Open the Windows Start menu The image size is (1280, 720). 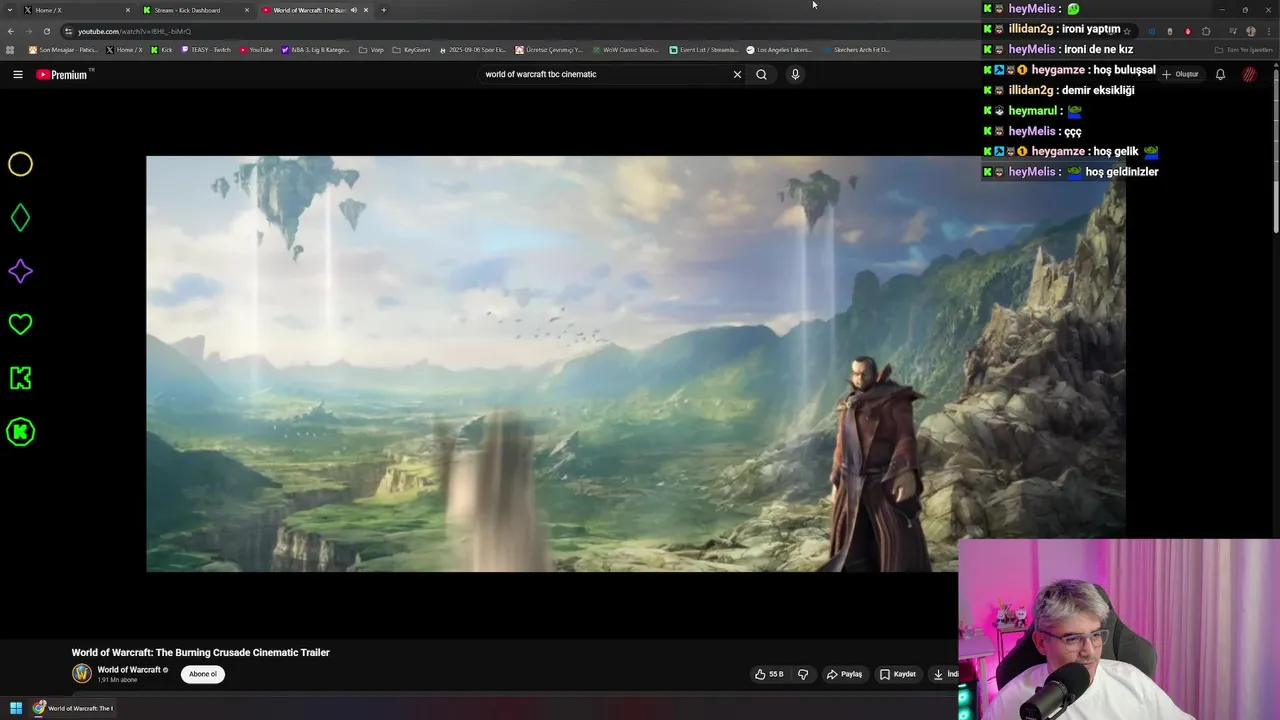[16, 708]
